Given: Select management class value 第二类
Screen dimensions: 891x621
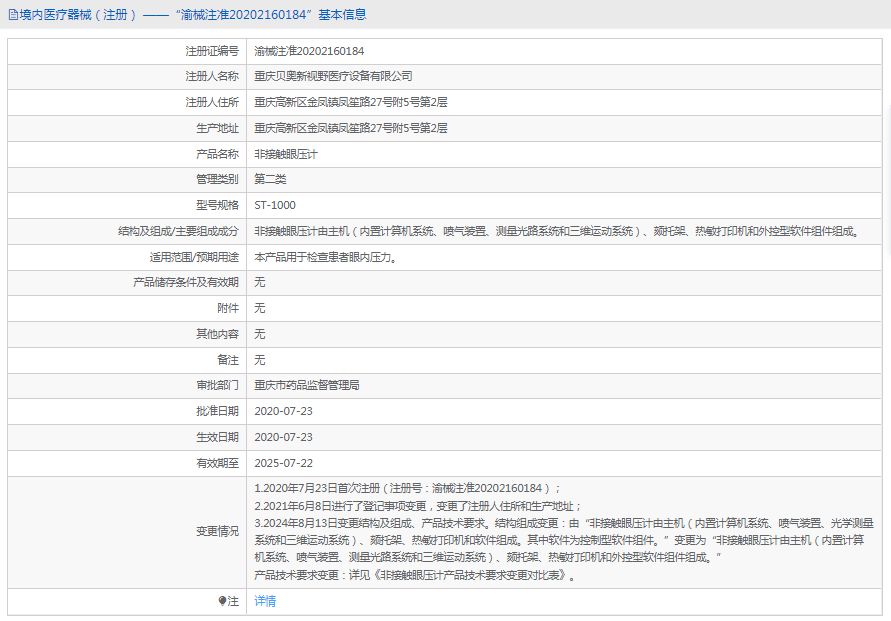Looking at the screenshot, I should point(270,180).
